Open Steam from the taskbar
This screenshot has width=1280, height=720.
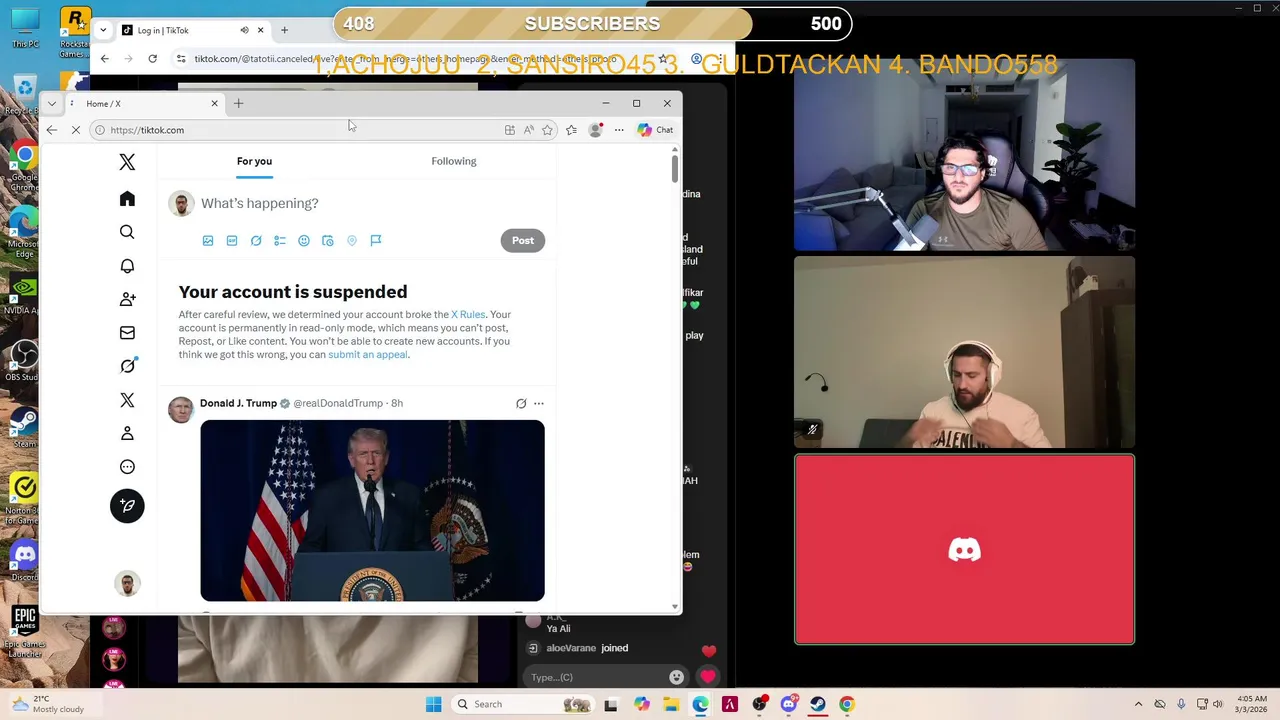pos(818,704)
